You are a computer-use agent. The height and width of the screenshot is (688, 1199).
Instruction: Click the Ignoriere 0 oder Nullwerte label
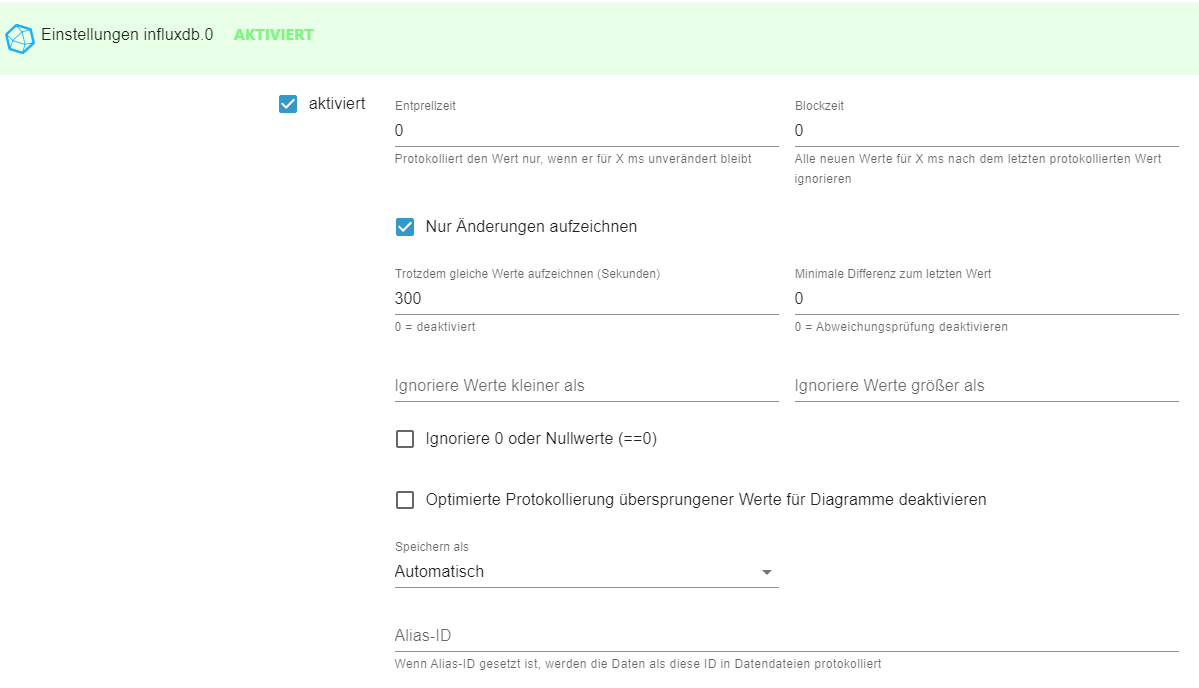(541, 439)
